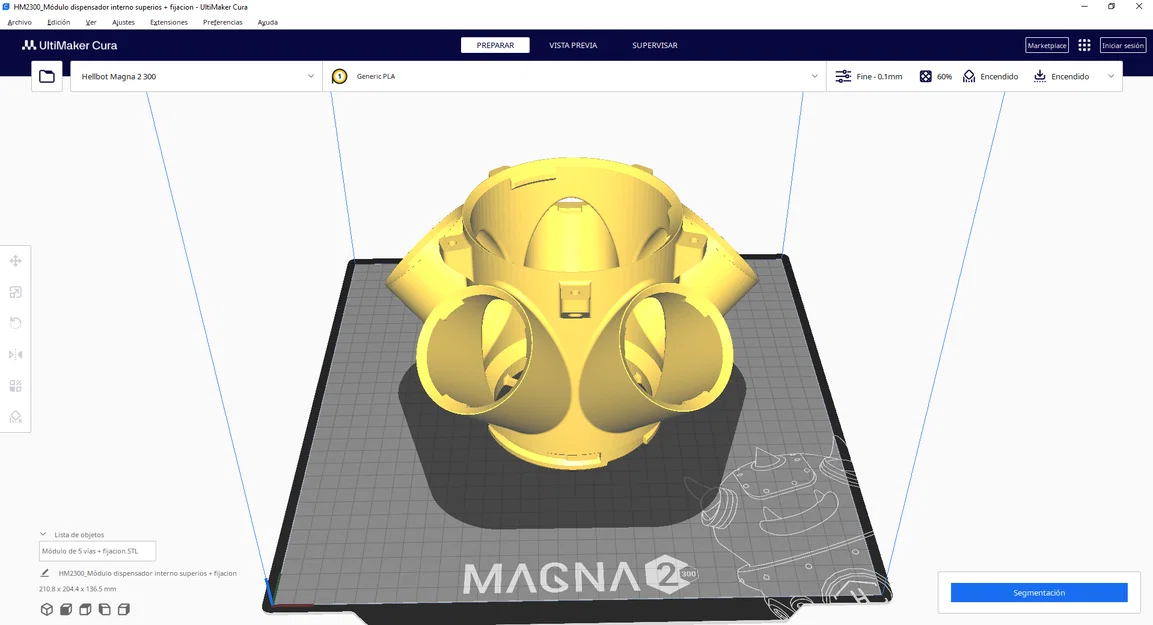Viewport: 1153px width, 625px height.
Task: Click the UltiMaker Cura logo
Action: pos(70,46)
